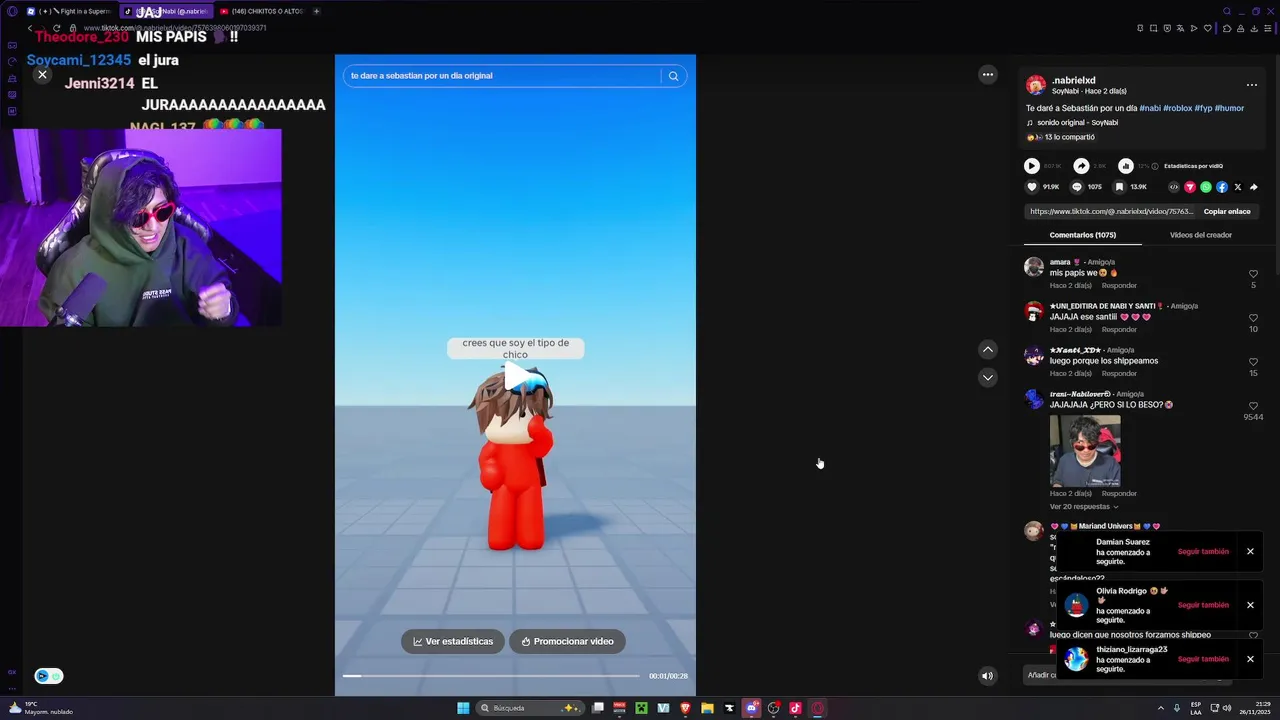Open Ver estadísticas button

tap(453, 641)
